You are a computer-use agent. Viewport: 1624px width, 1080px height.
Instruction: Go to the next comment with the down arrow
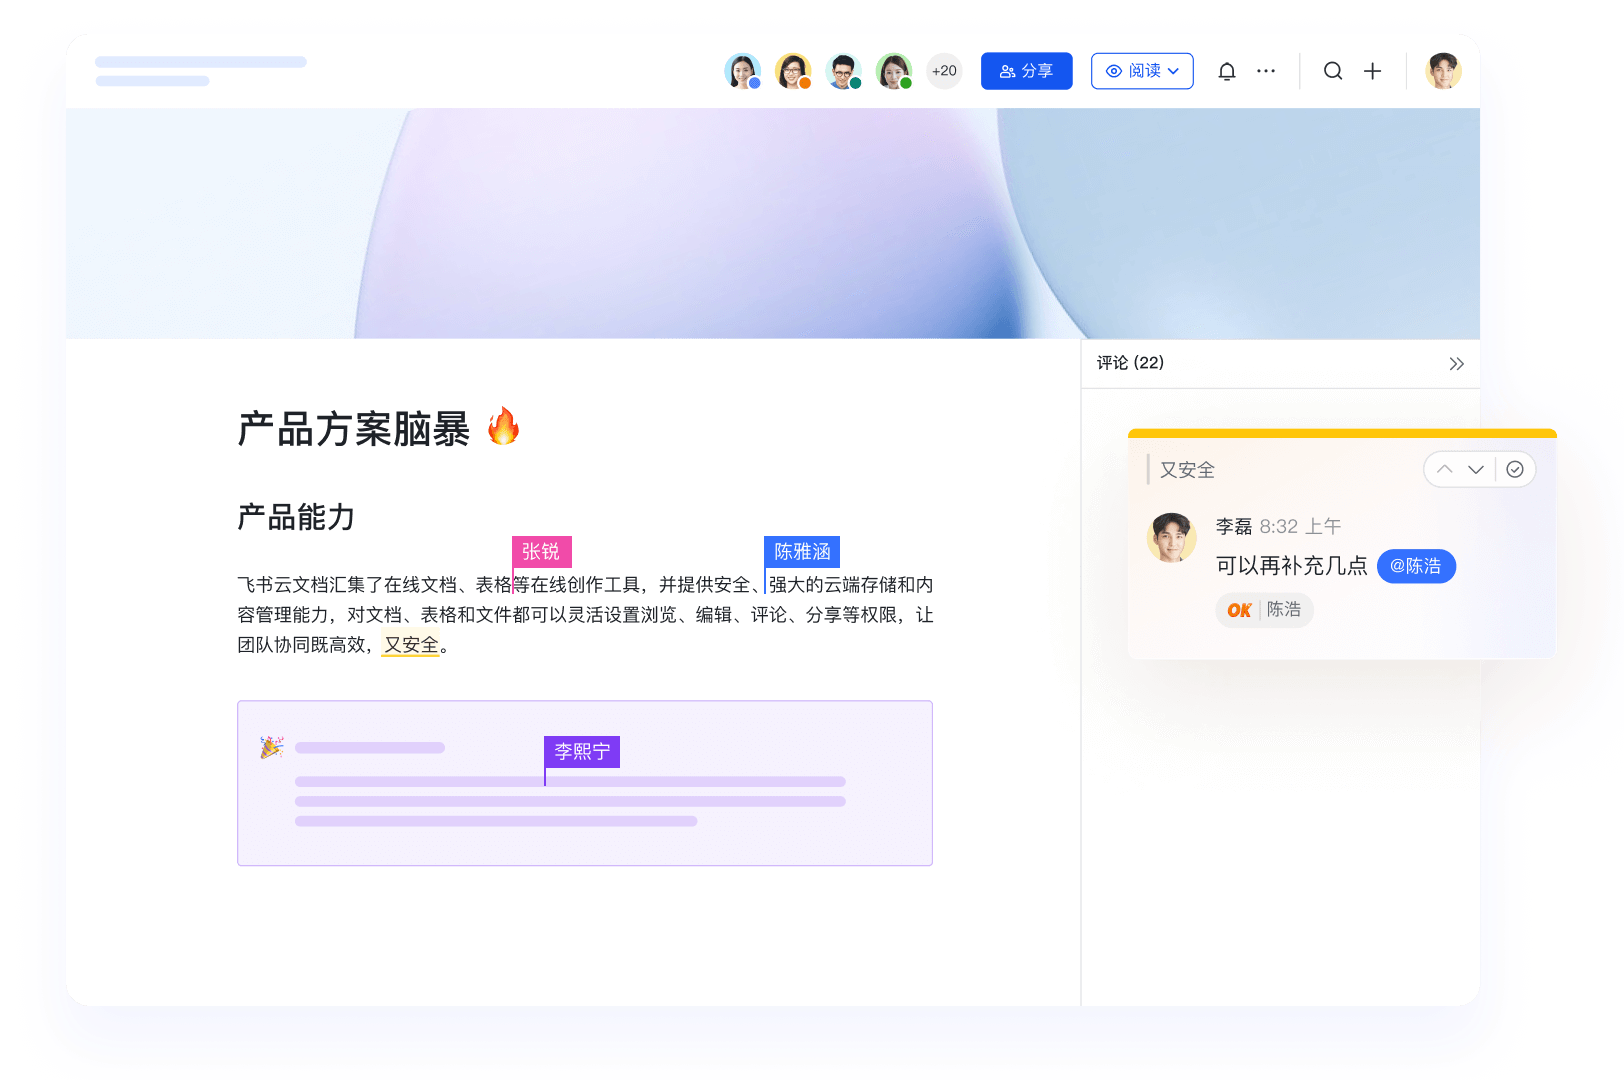(x=1476, y=469)
